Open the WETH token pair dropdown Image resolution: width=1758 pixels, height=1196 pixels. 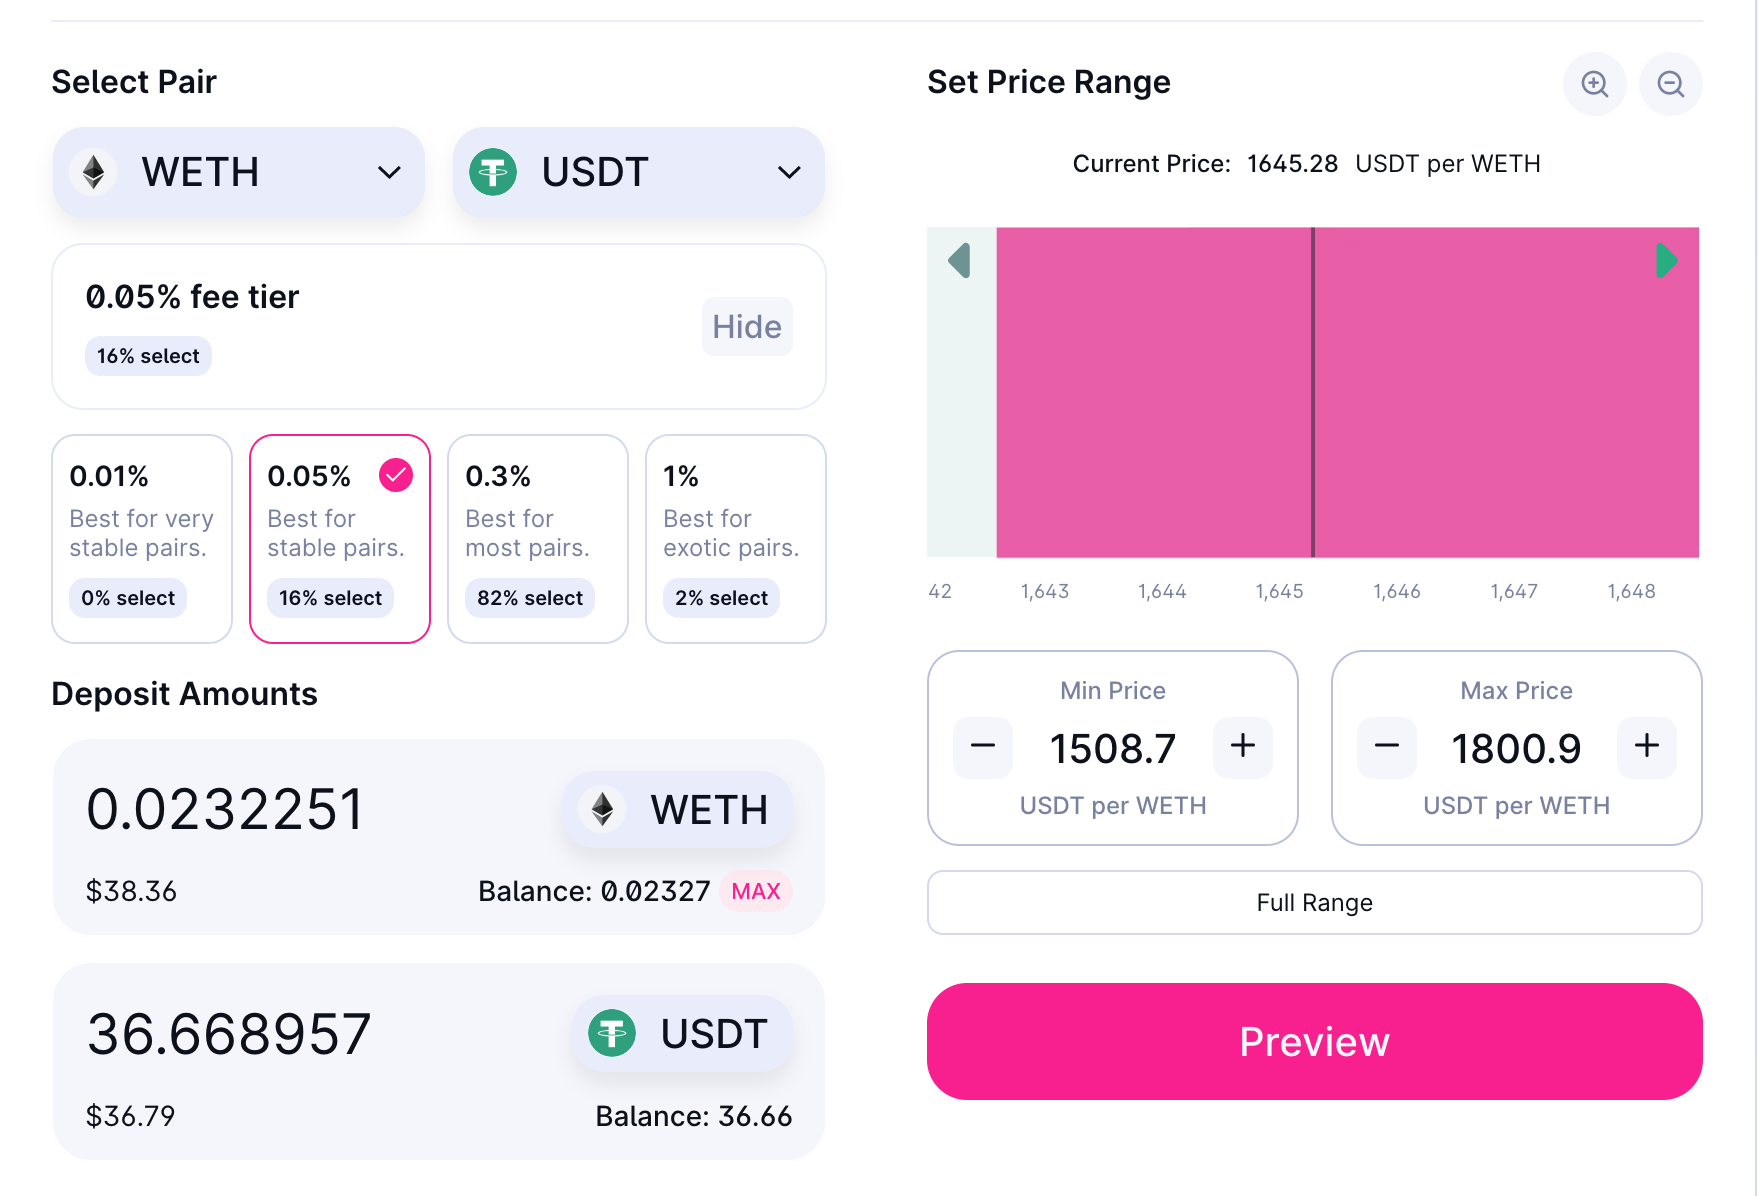click(239, 172)
